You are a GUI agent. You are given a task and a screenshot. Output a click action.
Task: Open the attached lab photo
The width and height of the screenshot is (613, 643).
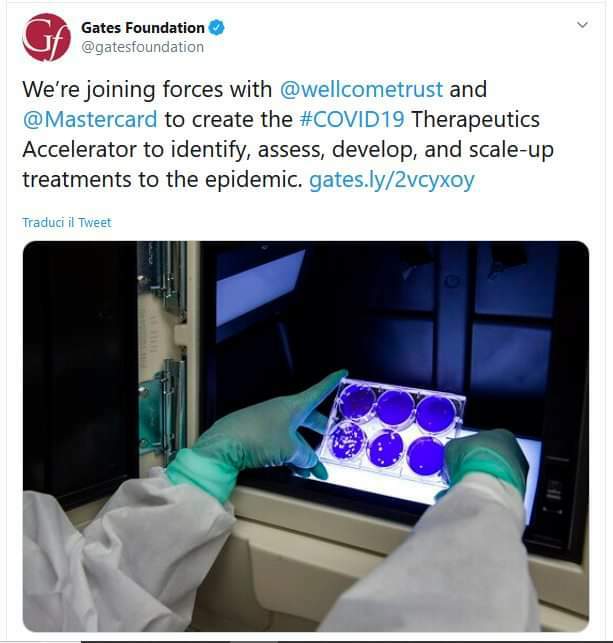pyautogui.click(x=306, y=436)
